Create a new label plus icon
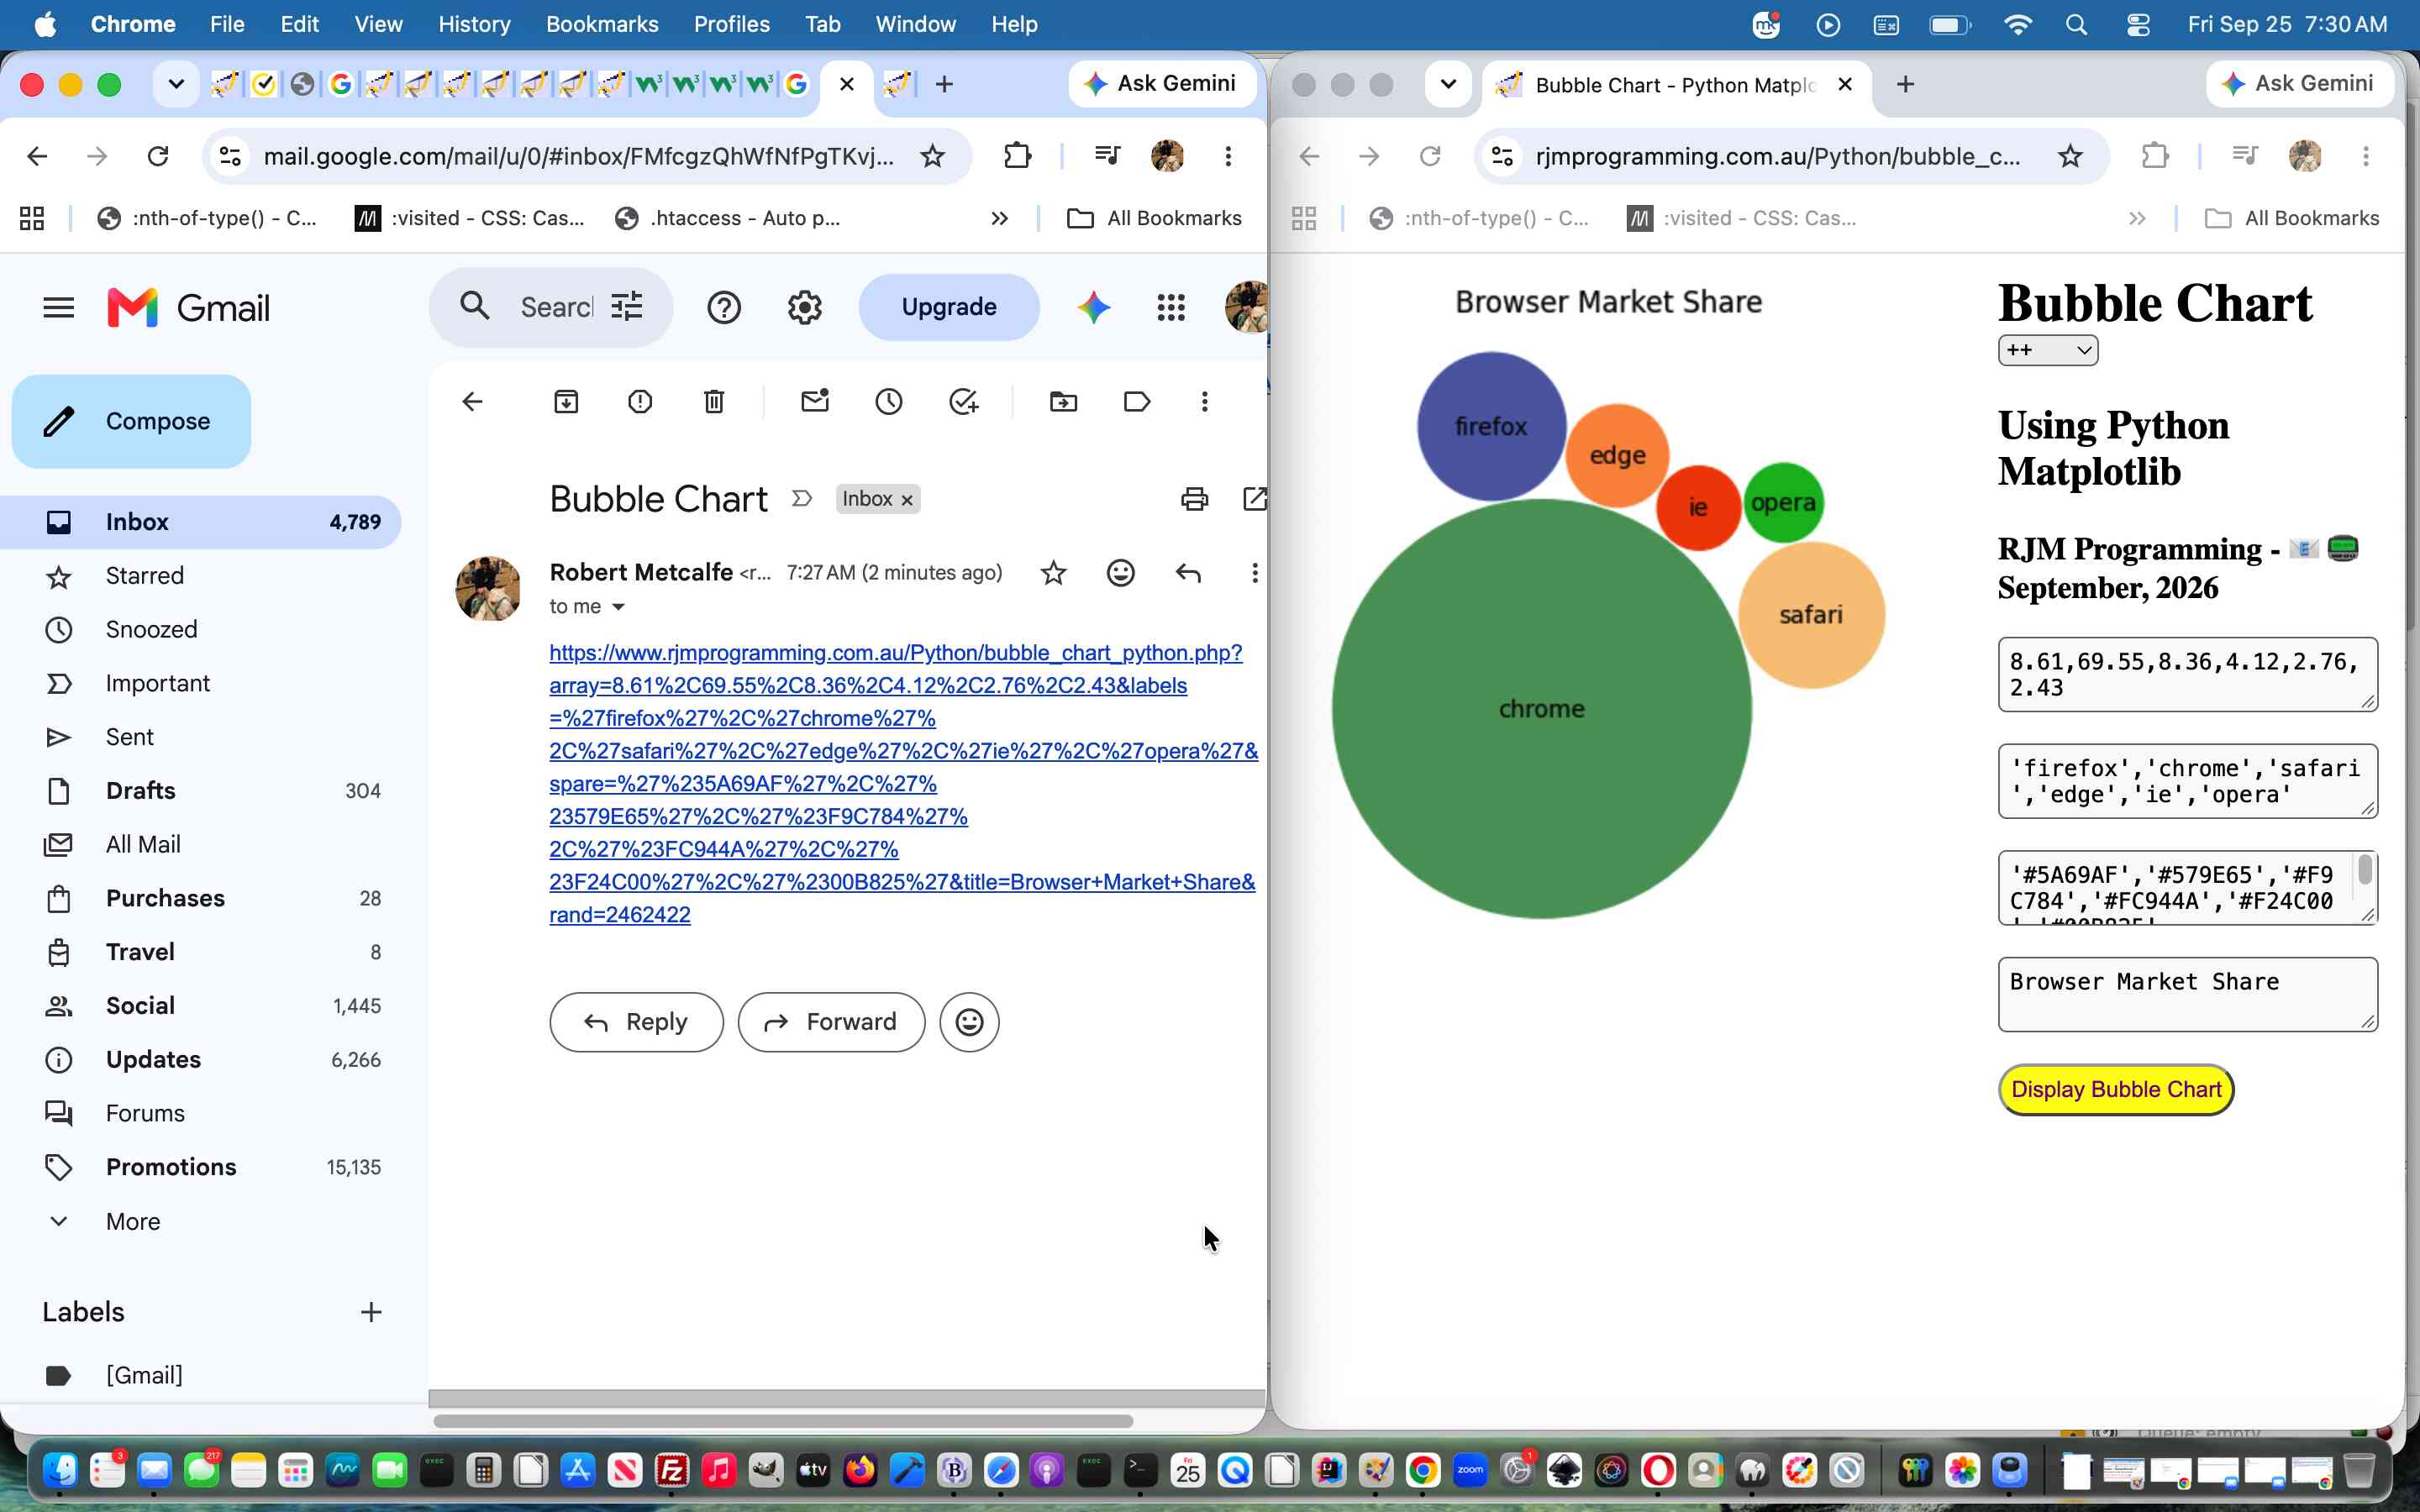Image resolution: width=2420 pixels, height=1512 pixels. [371, 1312]
